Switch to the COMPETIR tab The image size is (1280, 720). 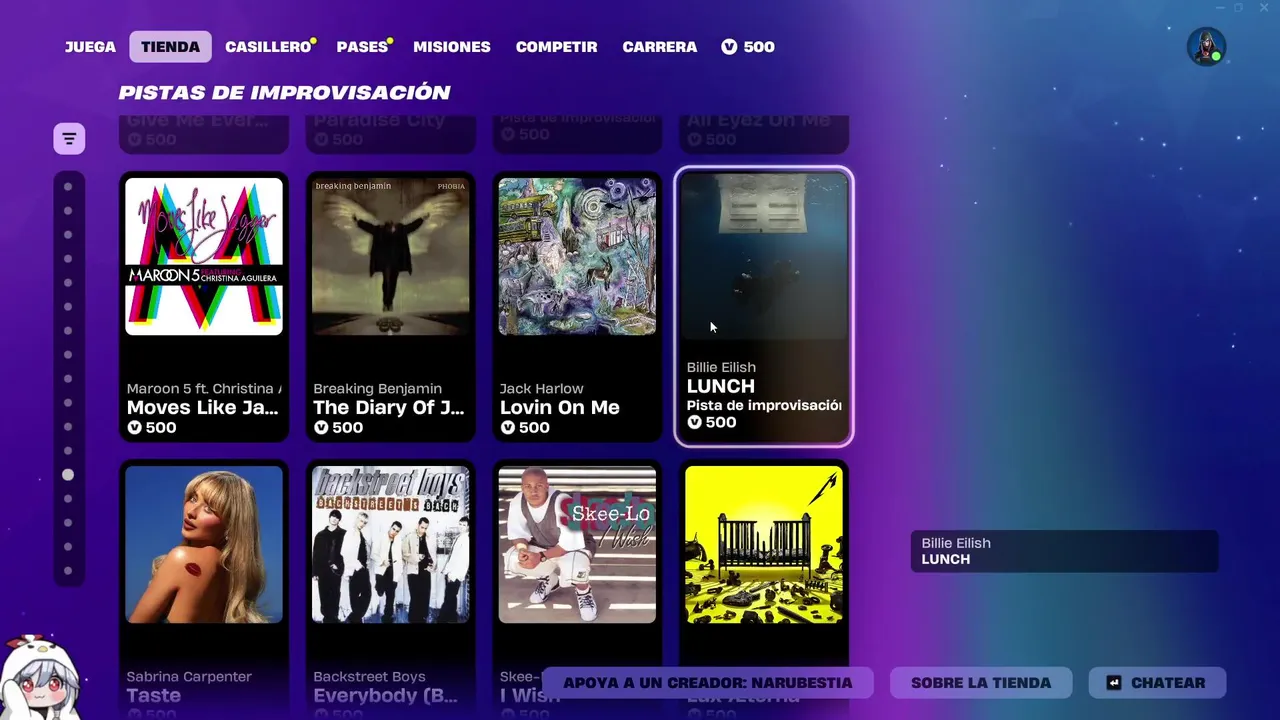point(556,47)
